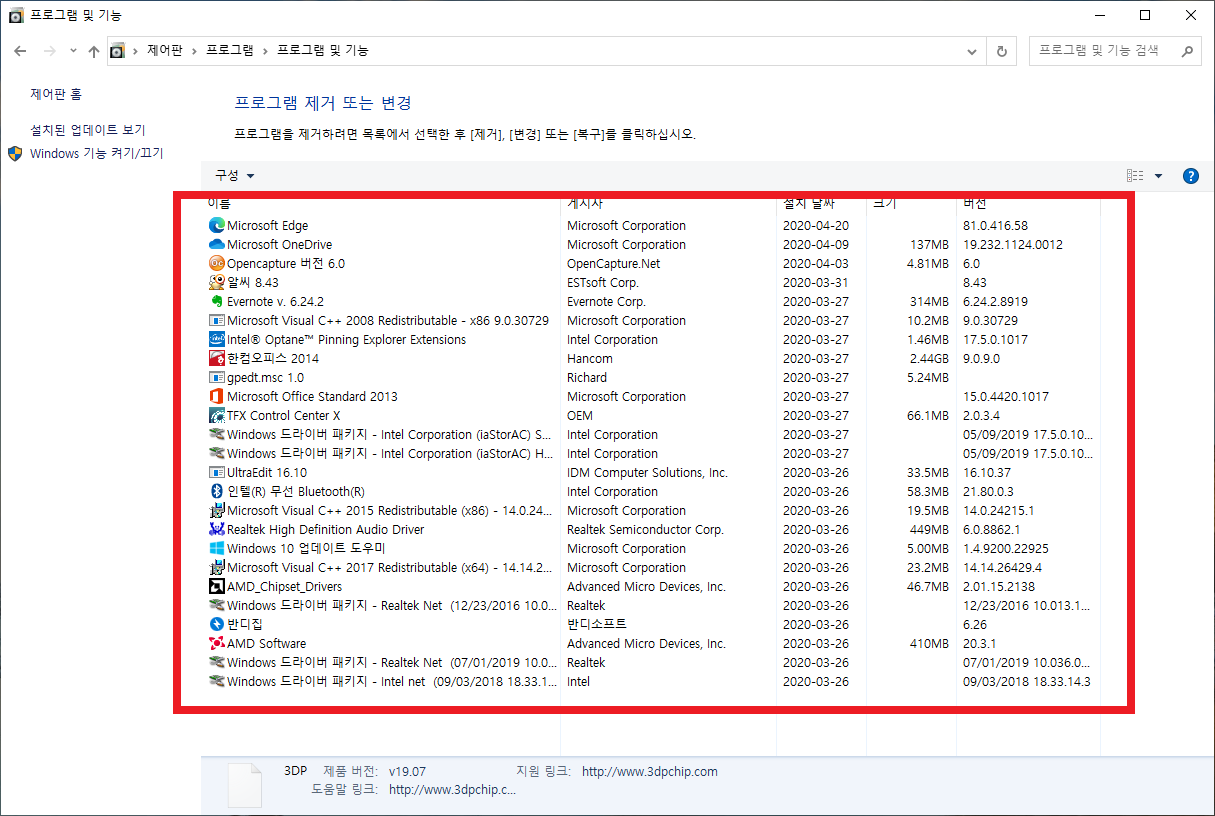The image size is (1215, 816).
Task: Click the IDM Computer Solutions, Inc. cell
Action: tap(647, 473)
